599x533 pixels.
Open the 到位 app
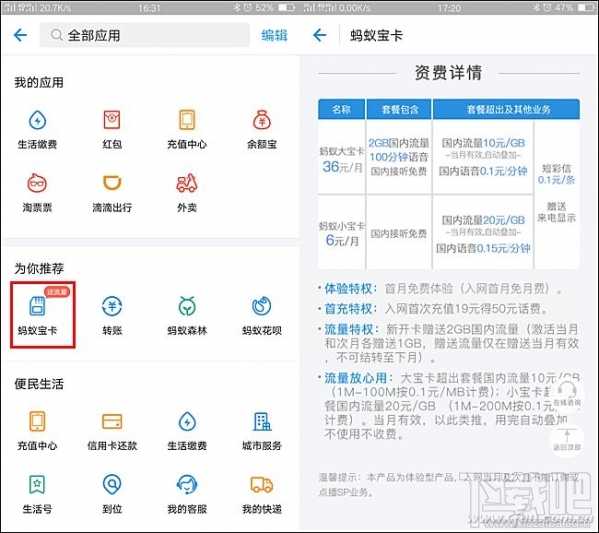112,494
